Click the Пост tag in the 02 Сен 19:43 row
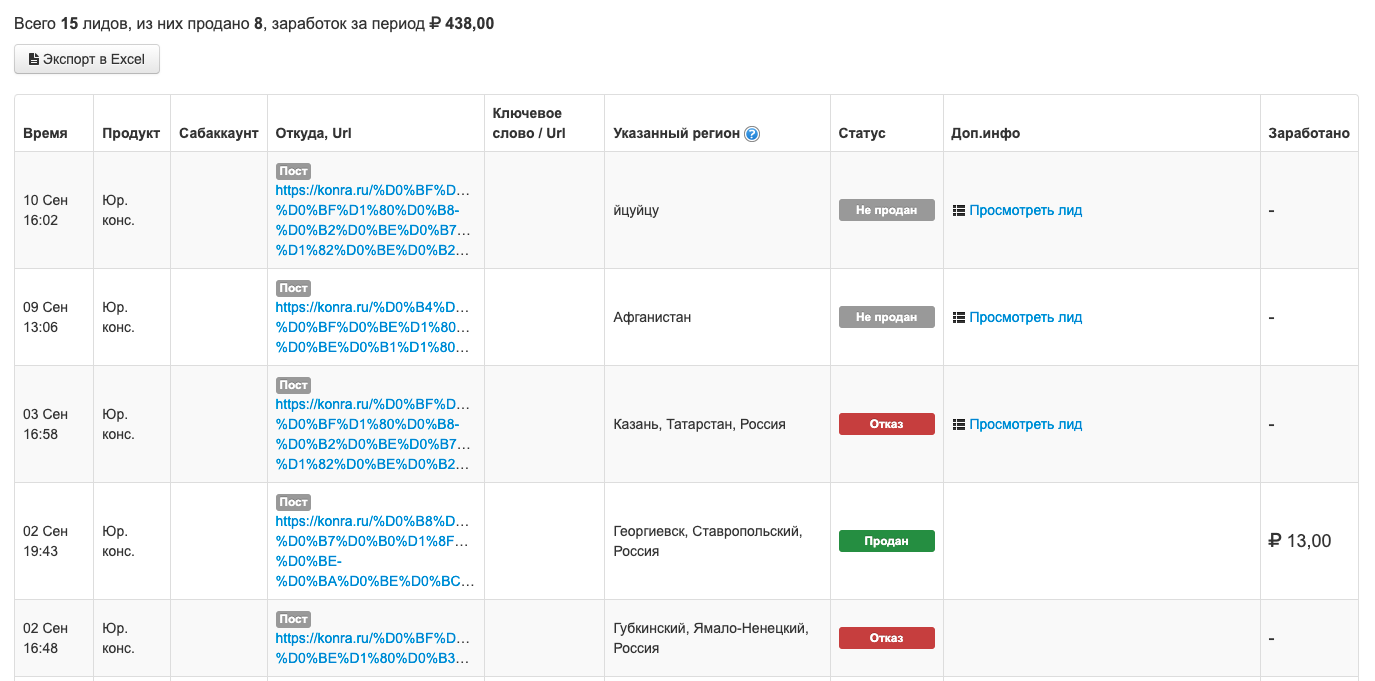Image resolution: width=1375 pixels, height=681 pixels. pos(293,502)
